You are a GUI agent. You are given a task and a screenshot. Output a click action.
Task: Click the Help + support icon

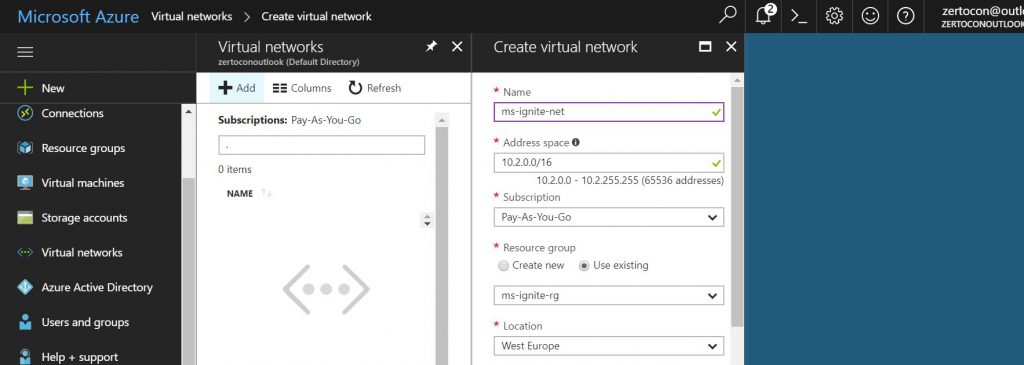coord(25,357)
